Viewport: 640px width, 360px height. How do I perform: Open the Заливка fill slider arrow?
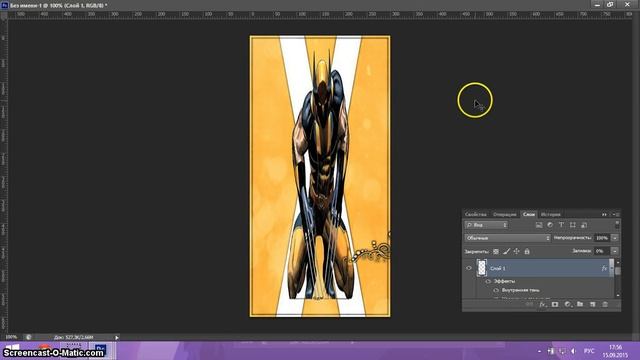point(615,251)
